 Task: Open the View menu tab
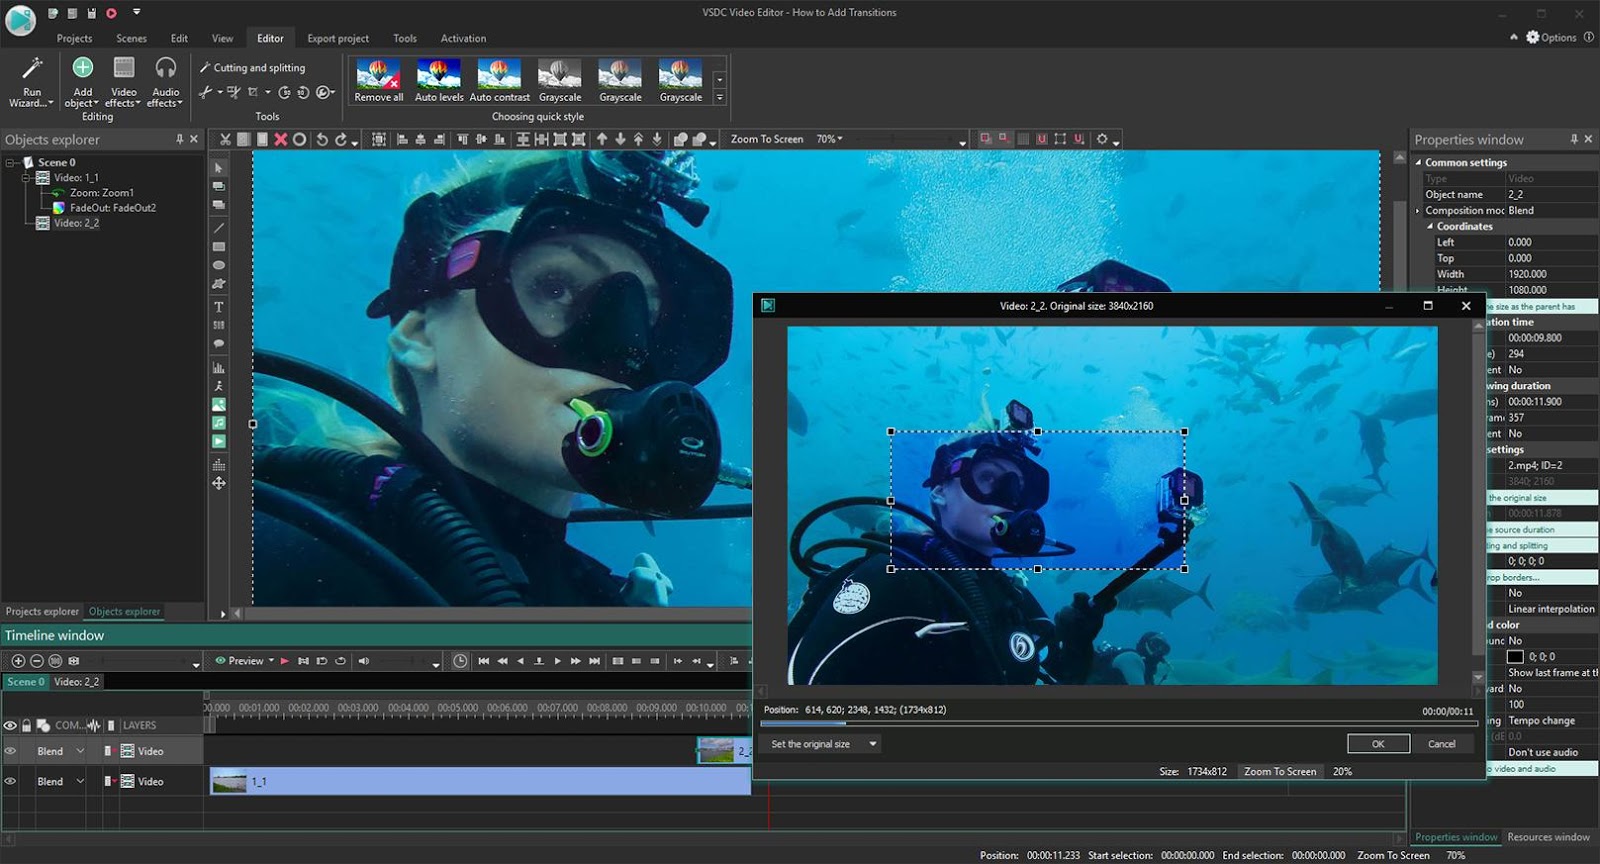tap(222, 38)
